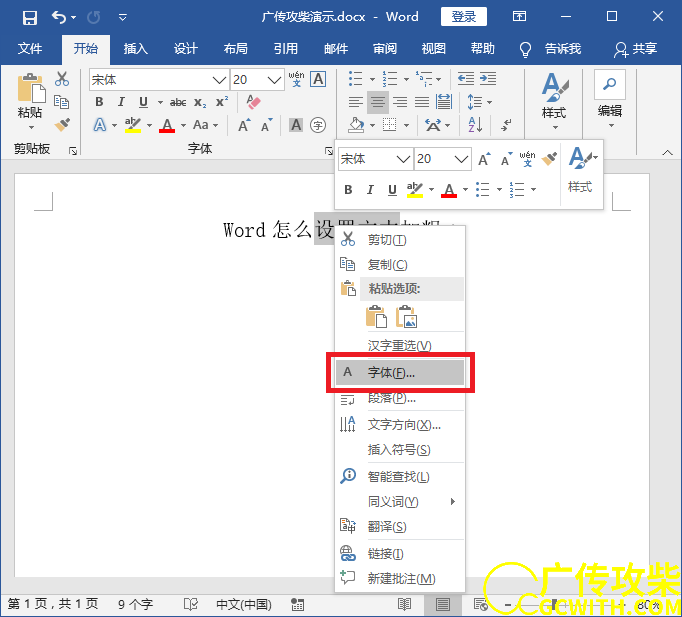Image resolution: width=682 pixels, height=617 pixels.
Task: Align text left in ribbon
Action: 356,102
